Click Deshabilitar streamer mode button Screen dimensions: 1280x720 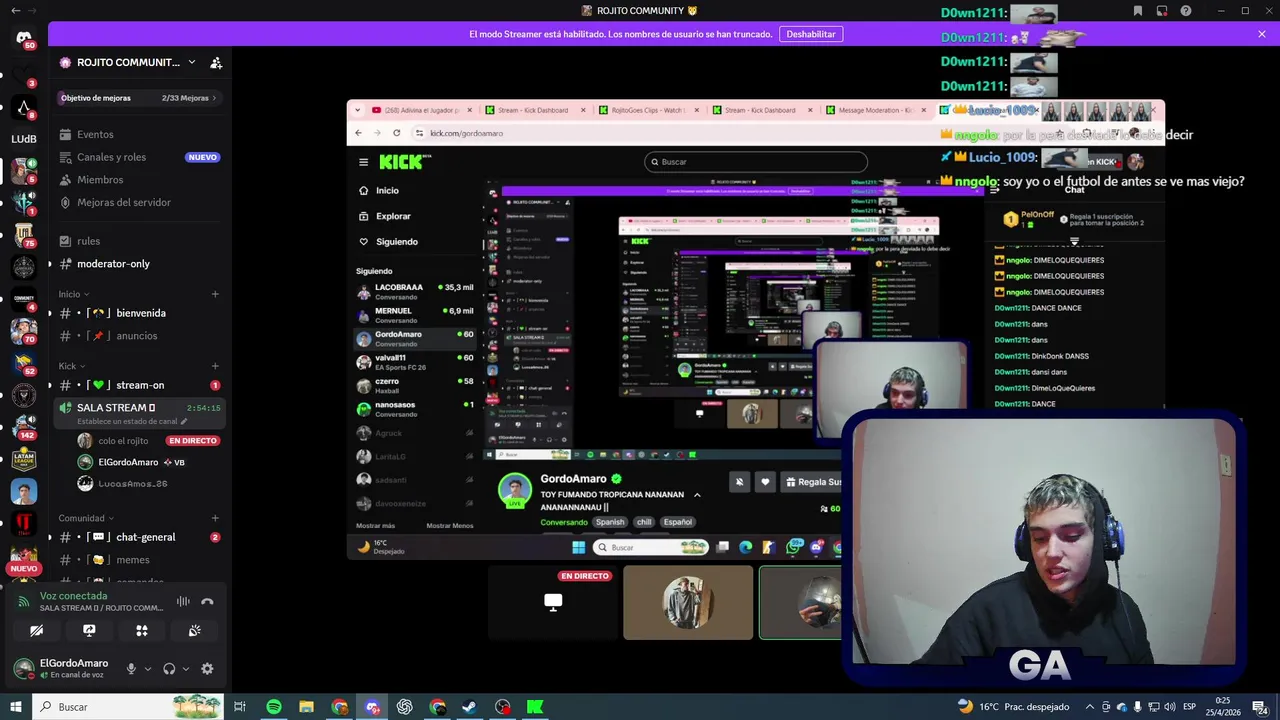(x=811, y=34)
